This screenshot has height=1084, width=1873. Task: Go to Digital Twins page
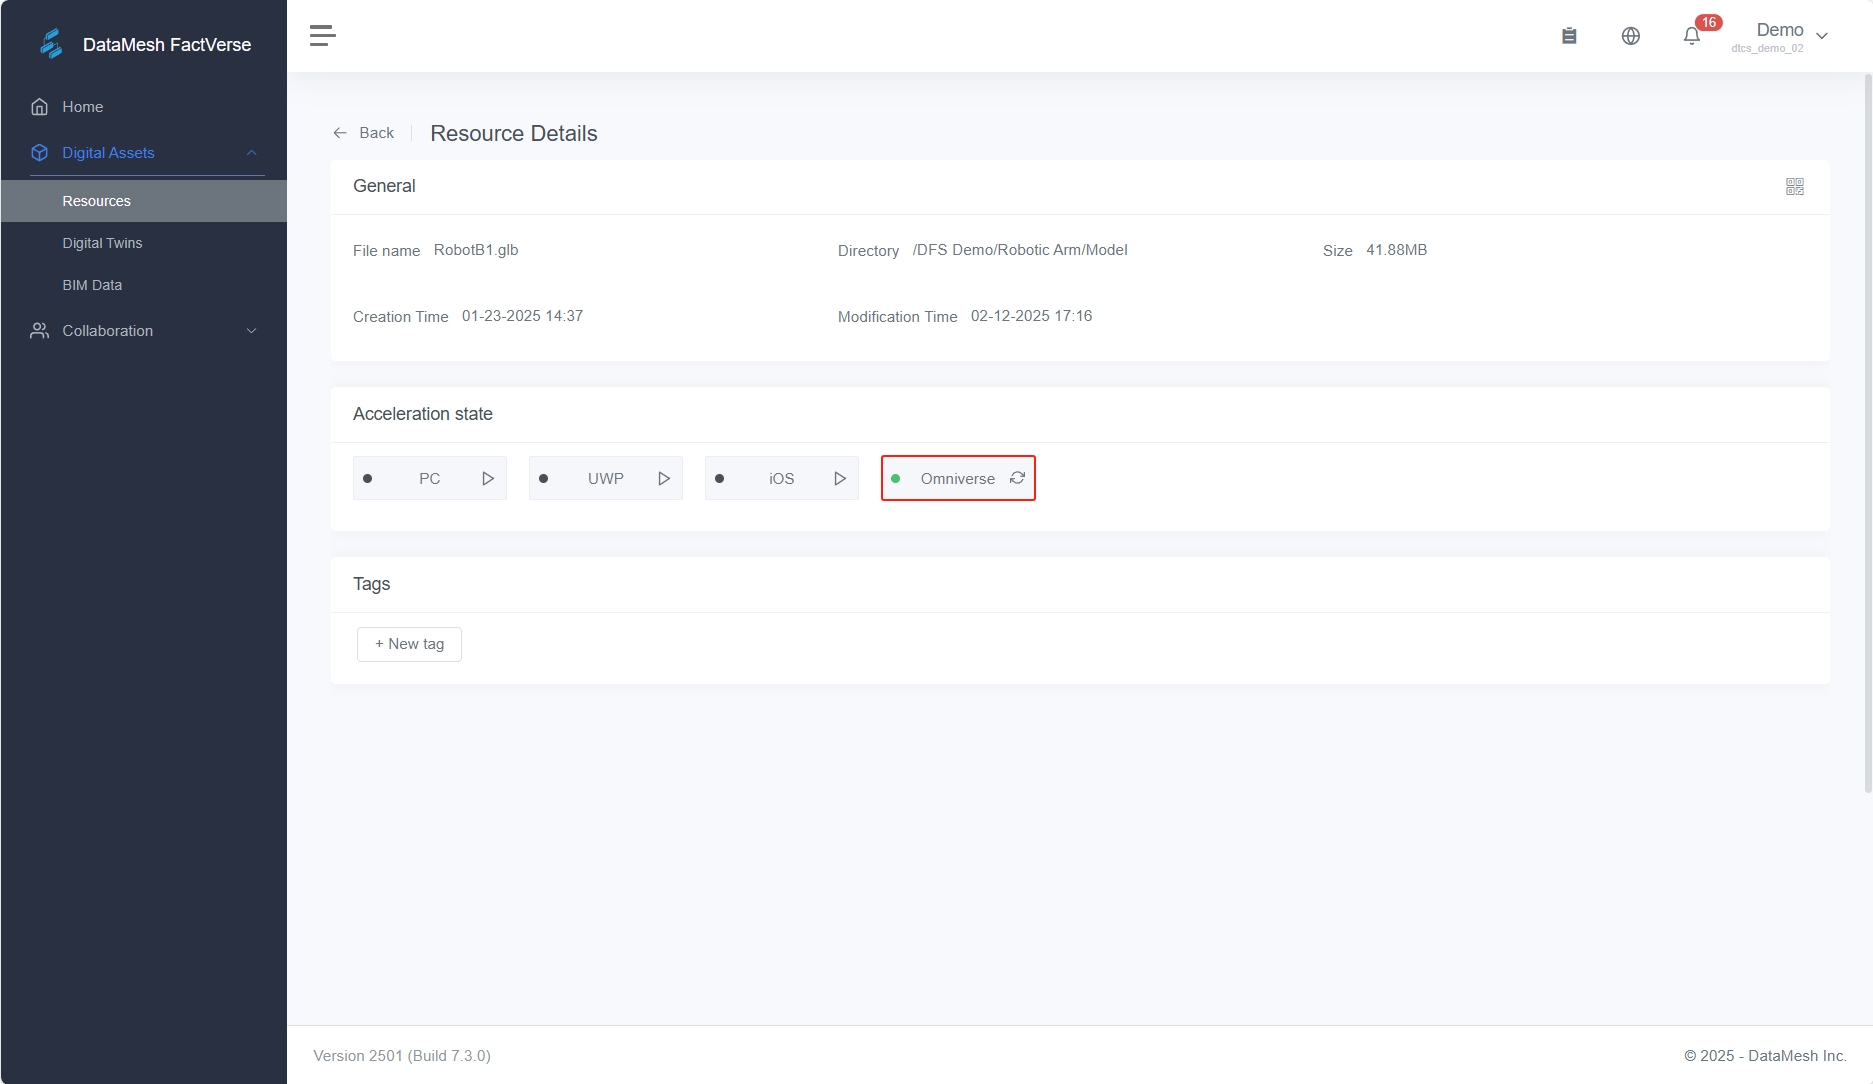click(102, 243)
